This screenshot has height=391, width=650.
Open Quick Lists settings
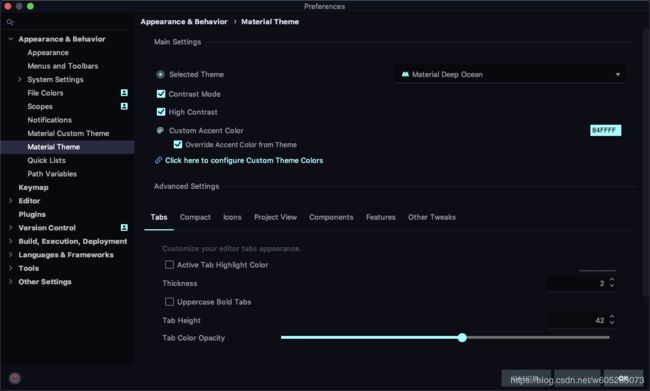click(46, 160)
